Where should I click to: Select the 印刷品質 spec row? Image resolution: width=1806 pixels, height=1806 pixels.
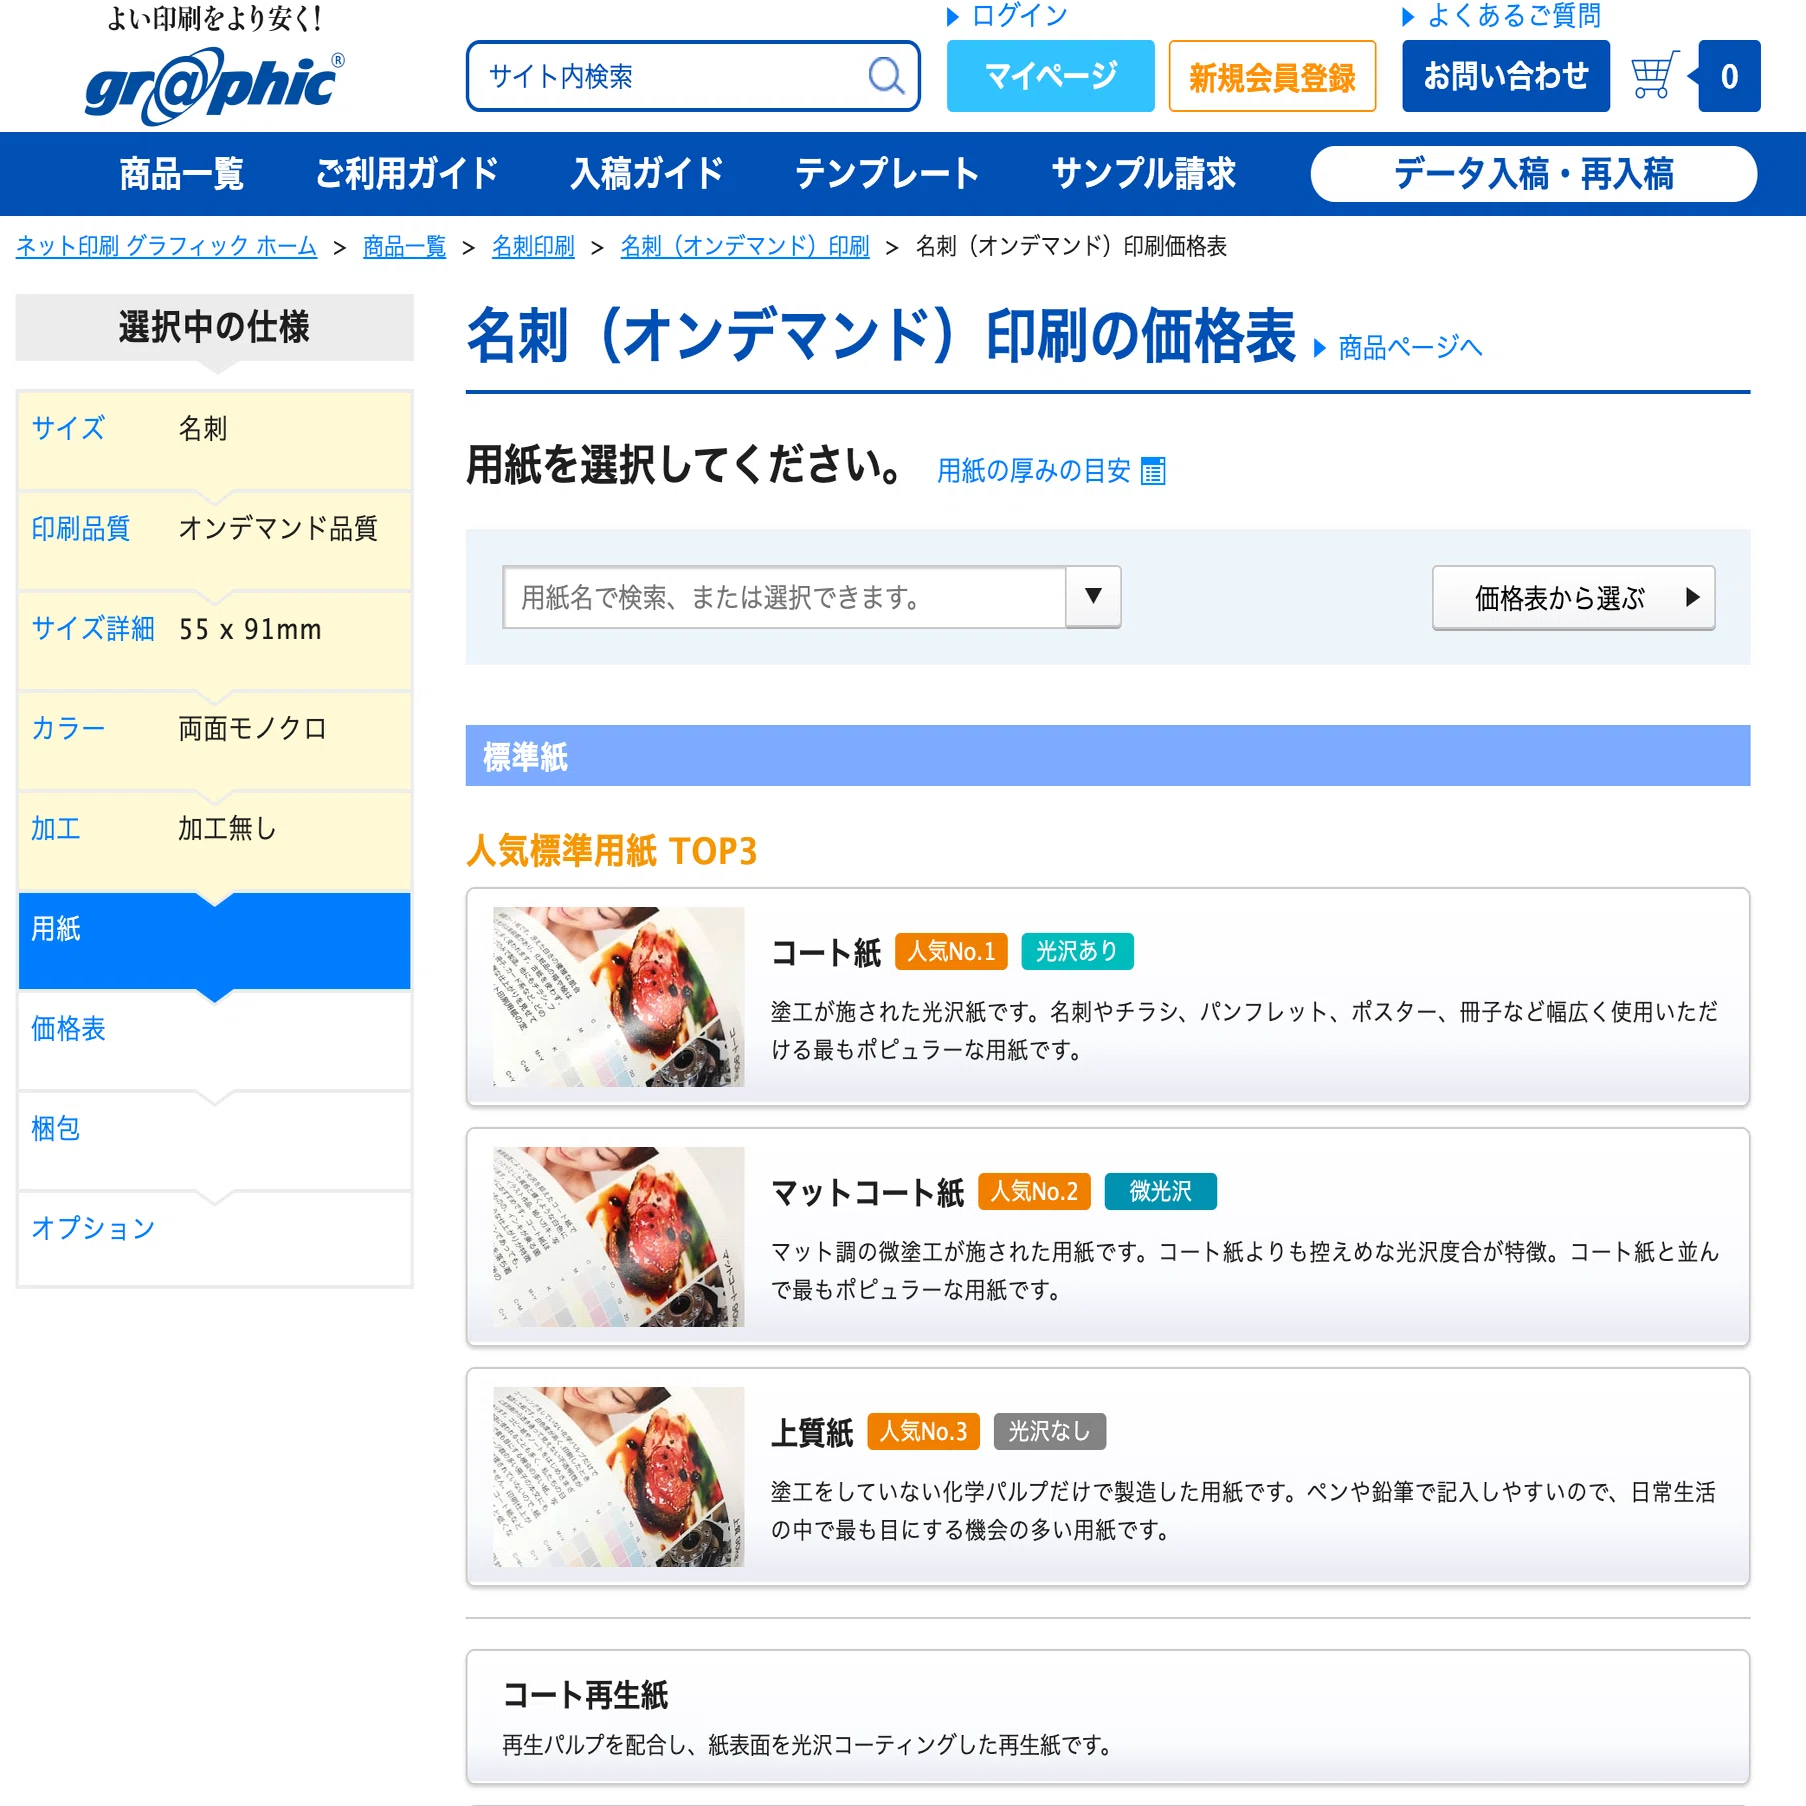(x=214, y=540)
